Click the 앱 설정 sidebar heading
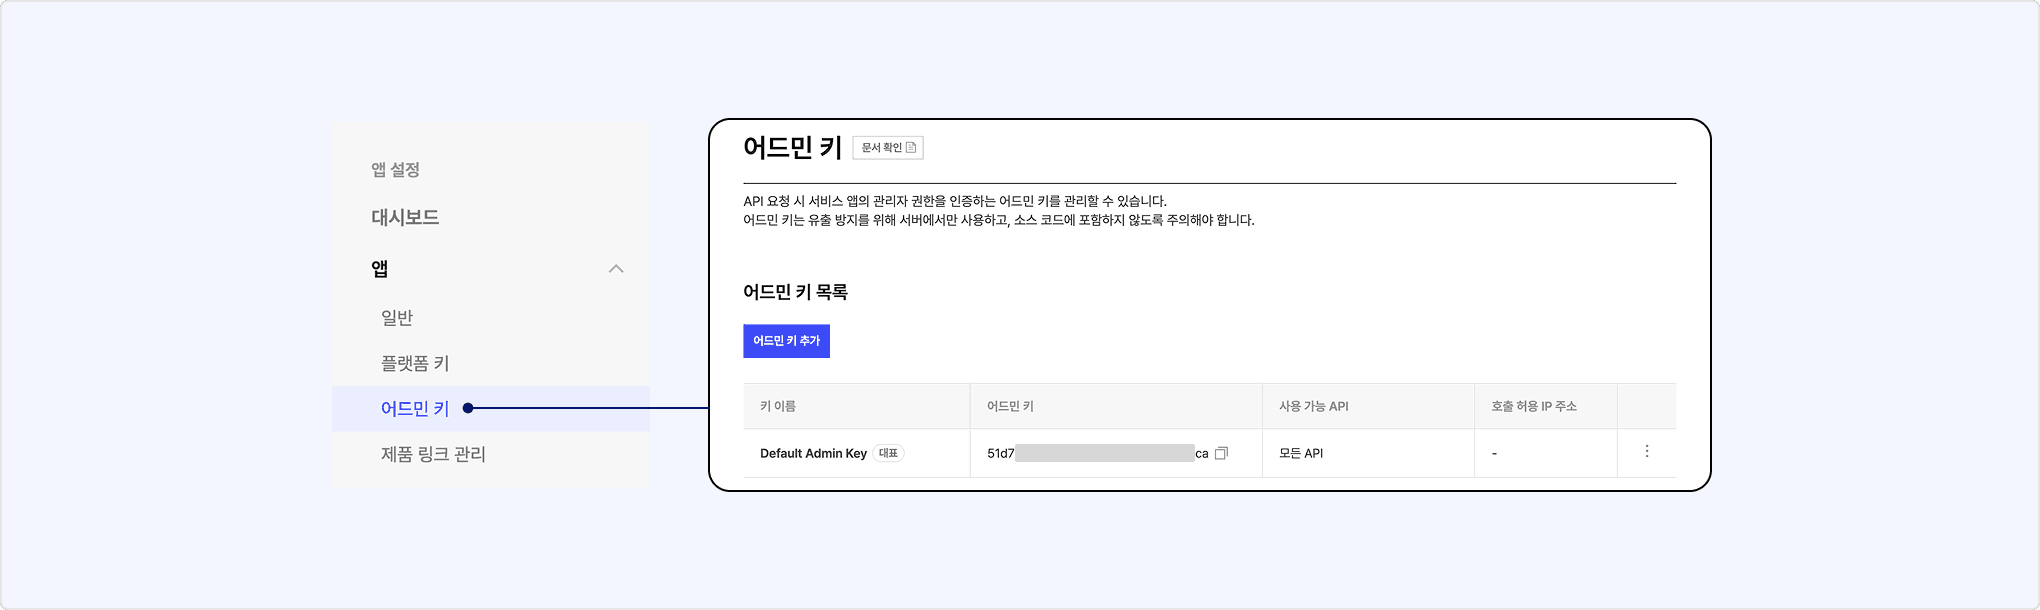This screenshot has width=2040, height=610. (x=395, y=170)
